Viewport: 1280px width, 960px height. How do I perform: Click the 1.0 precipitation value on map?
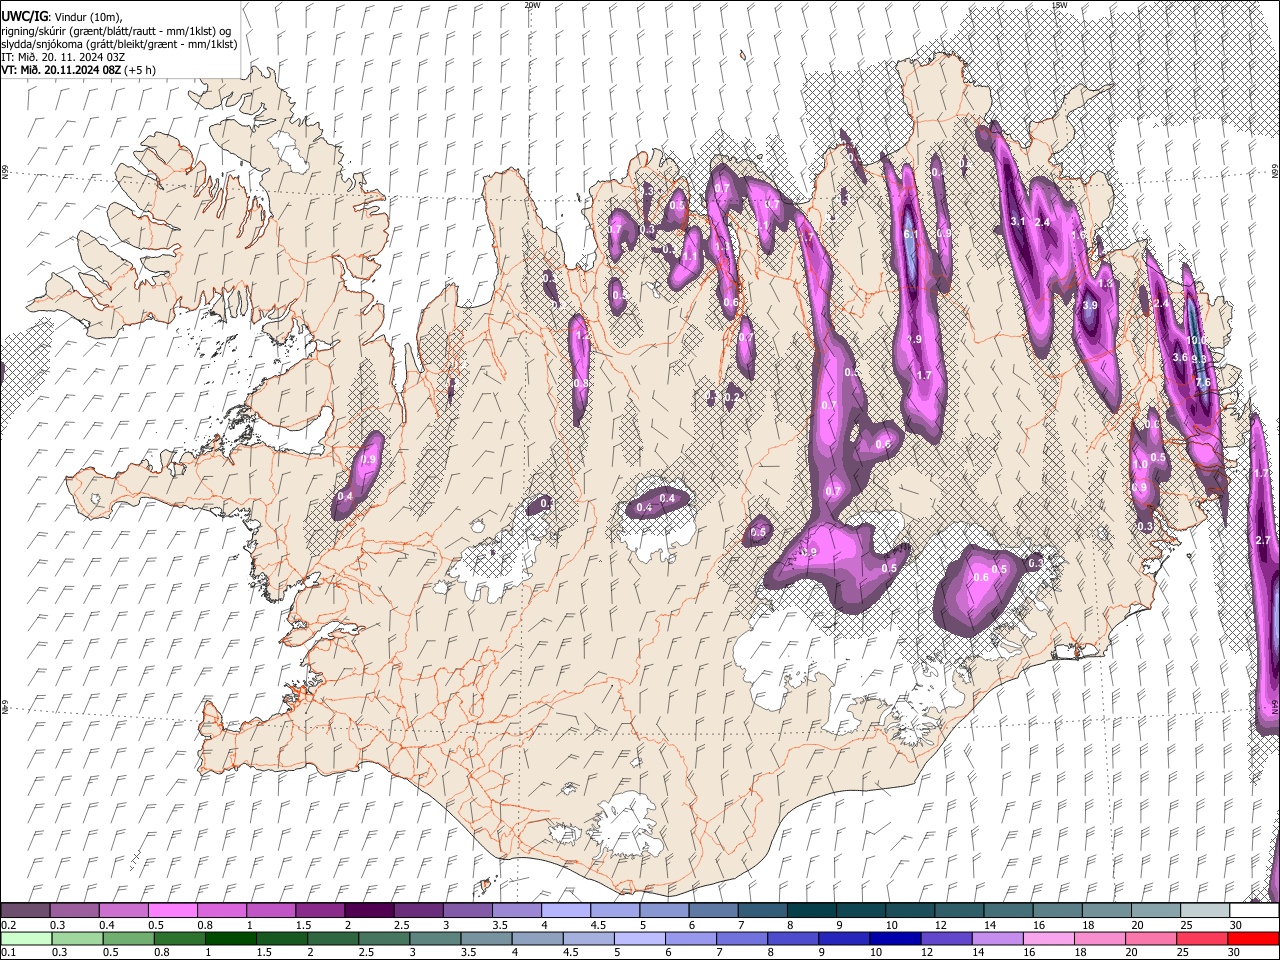[x=1139, y=464]
